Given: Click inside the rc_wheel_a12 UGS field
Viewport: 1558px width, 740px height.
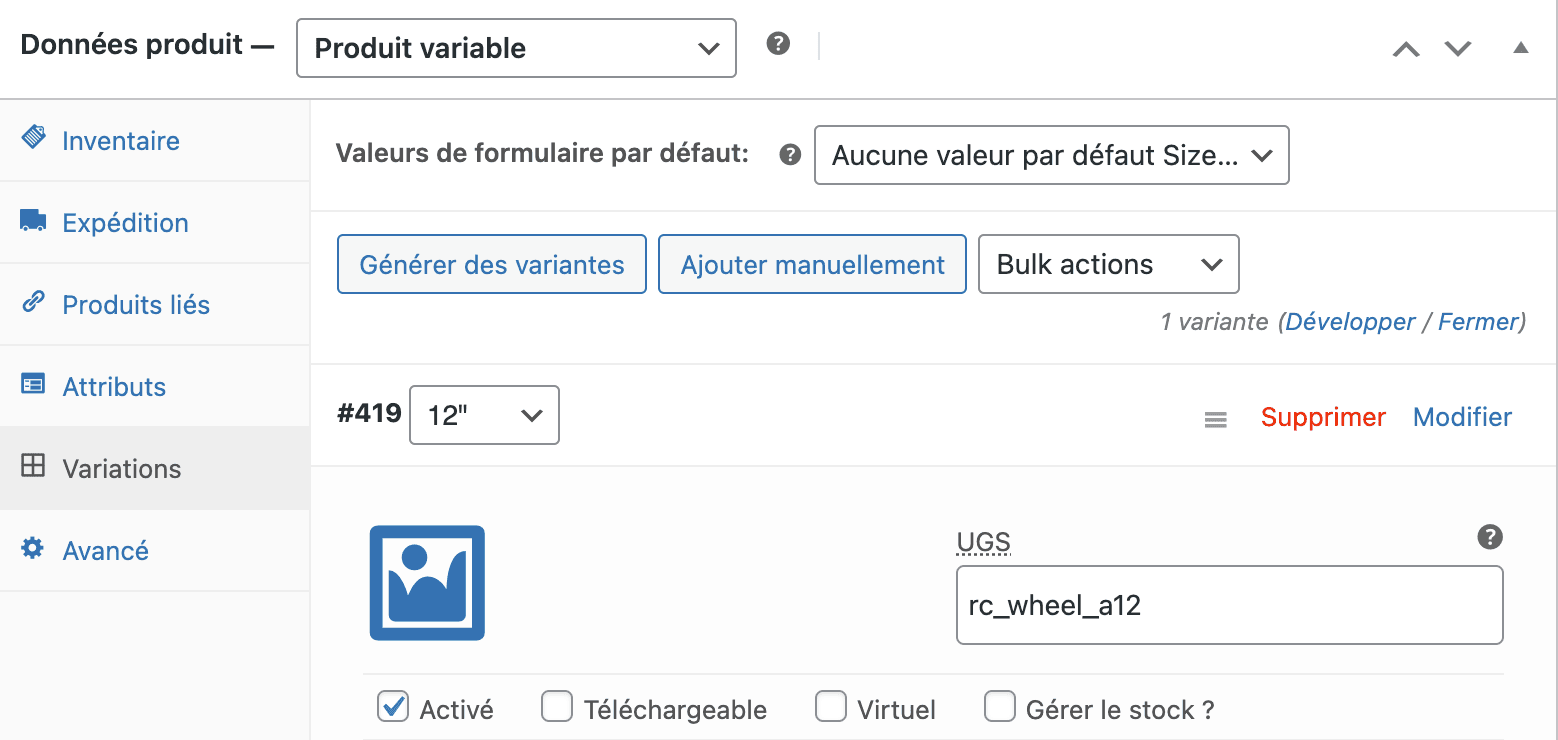Looking at the screenshot, I should point(1228,605).
